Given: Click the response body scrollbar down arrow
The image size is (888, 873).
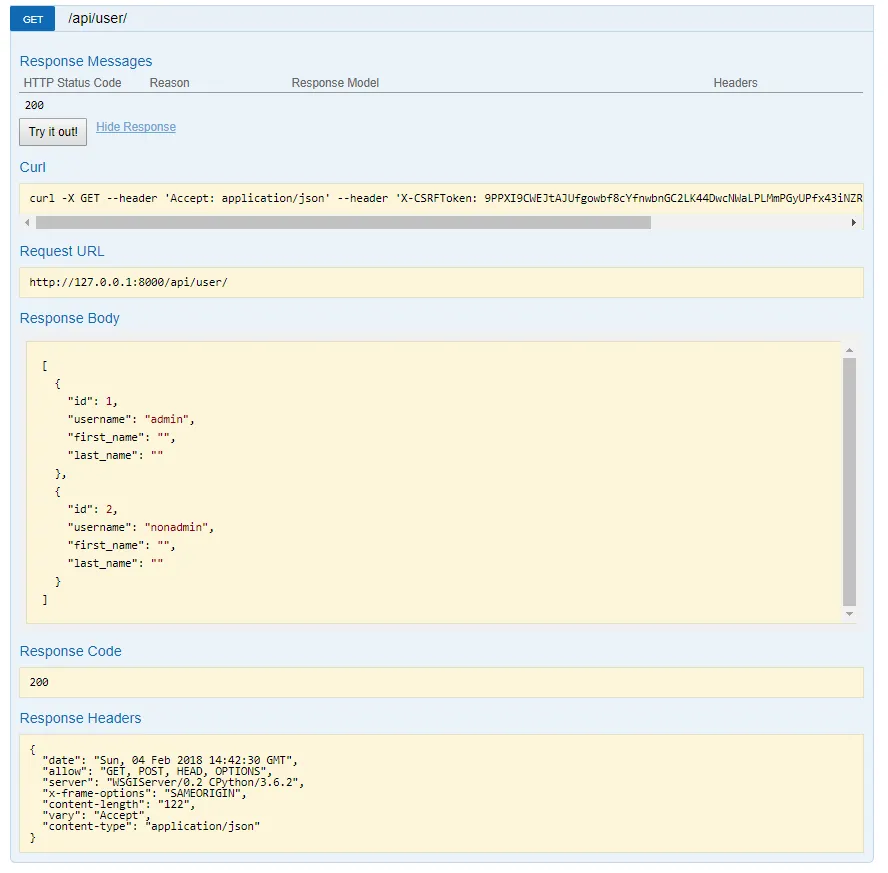Looking at the screenshot, I should tap(849, 614).
